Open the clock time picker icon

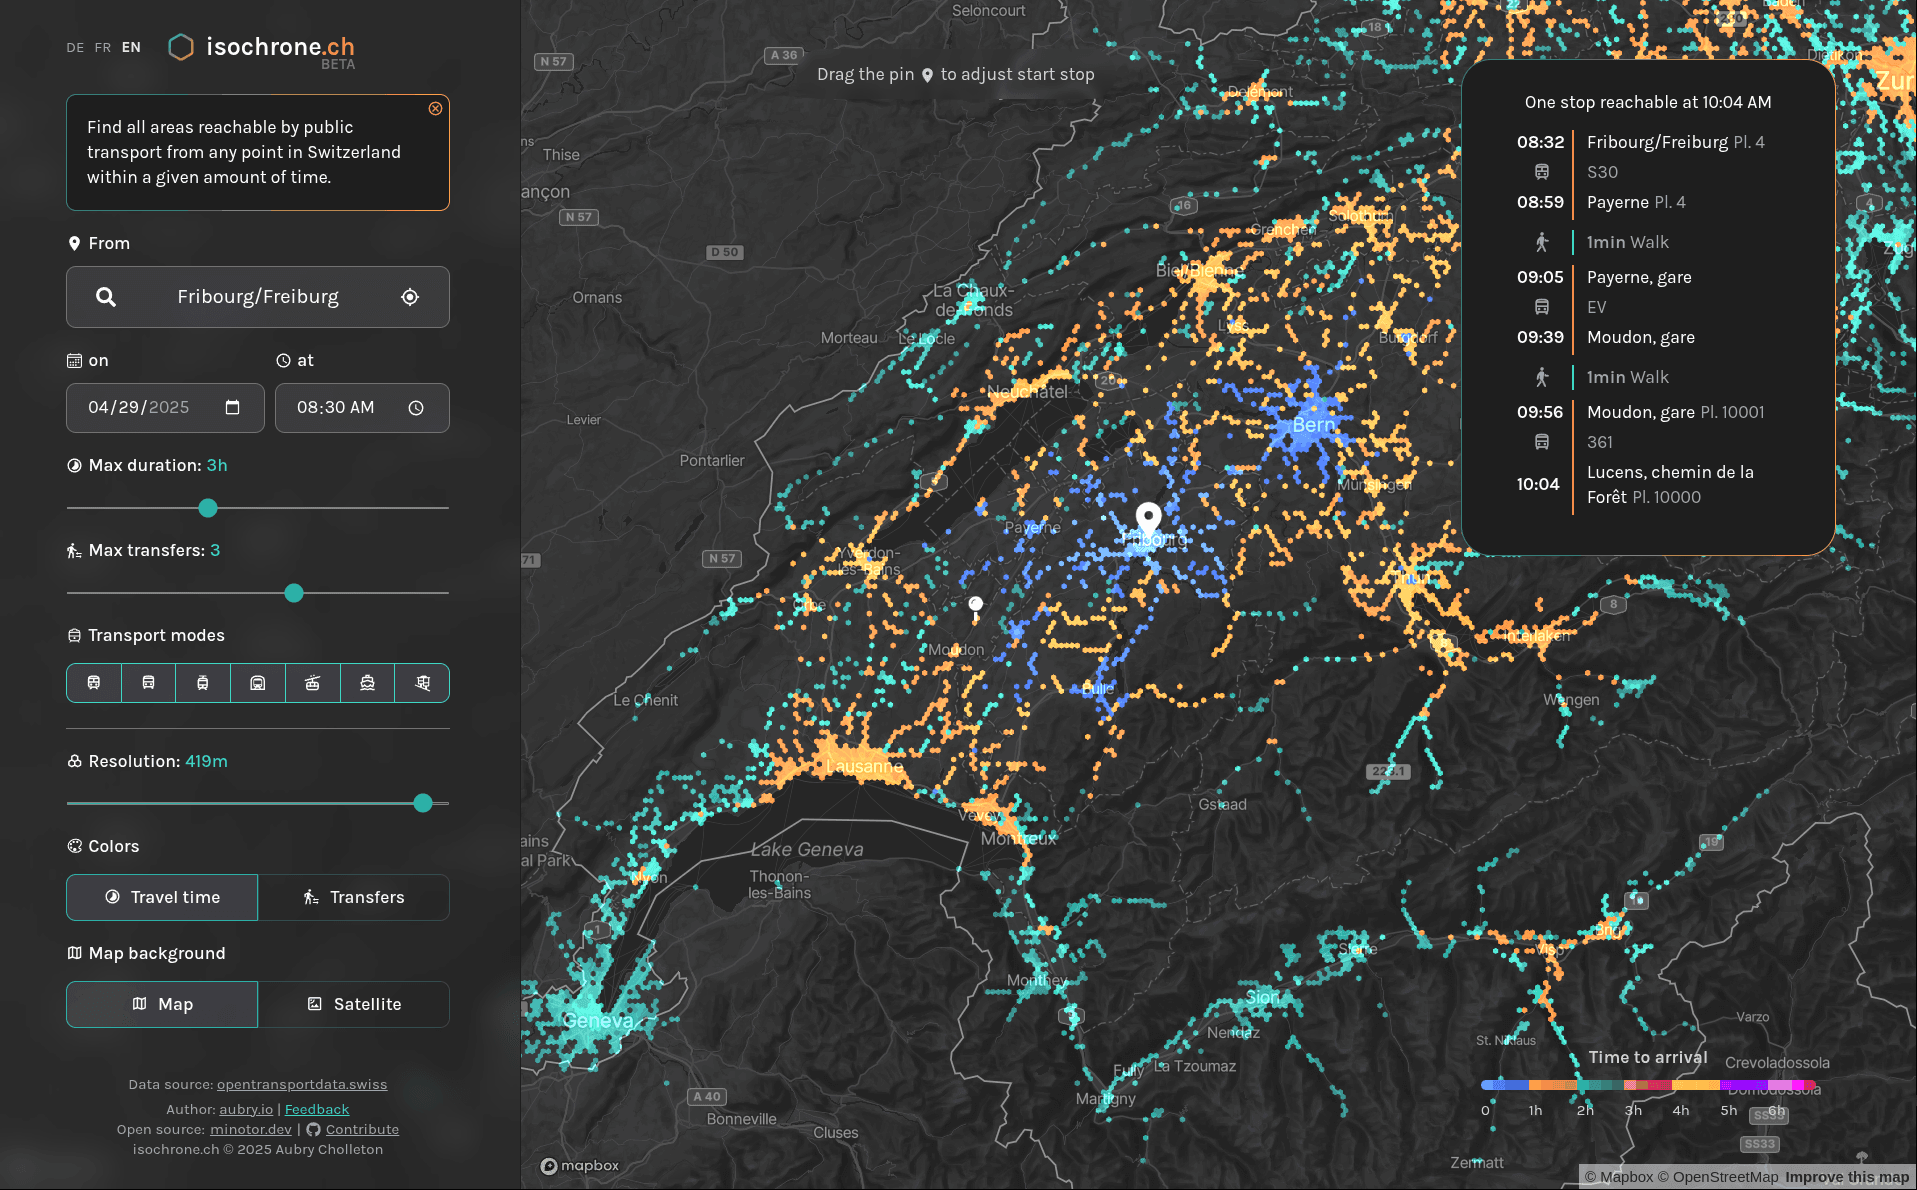pos(416,408)
